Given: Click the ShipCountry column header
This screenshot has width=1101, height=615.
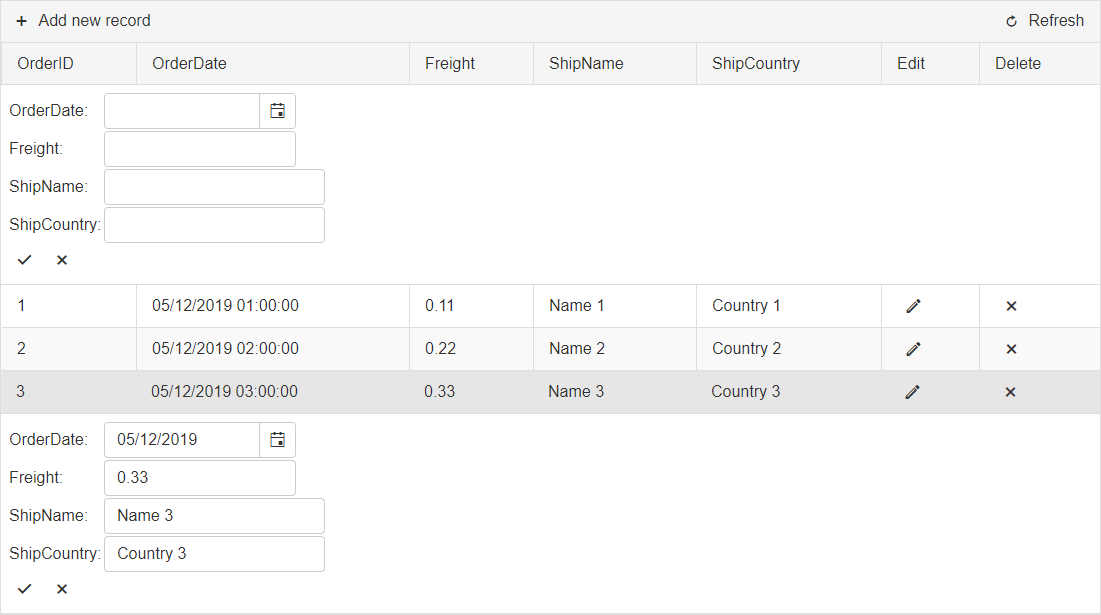Looking at the screenshot, I should 756,64.
